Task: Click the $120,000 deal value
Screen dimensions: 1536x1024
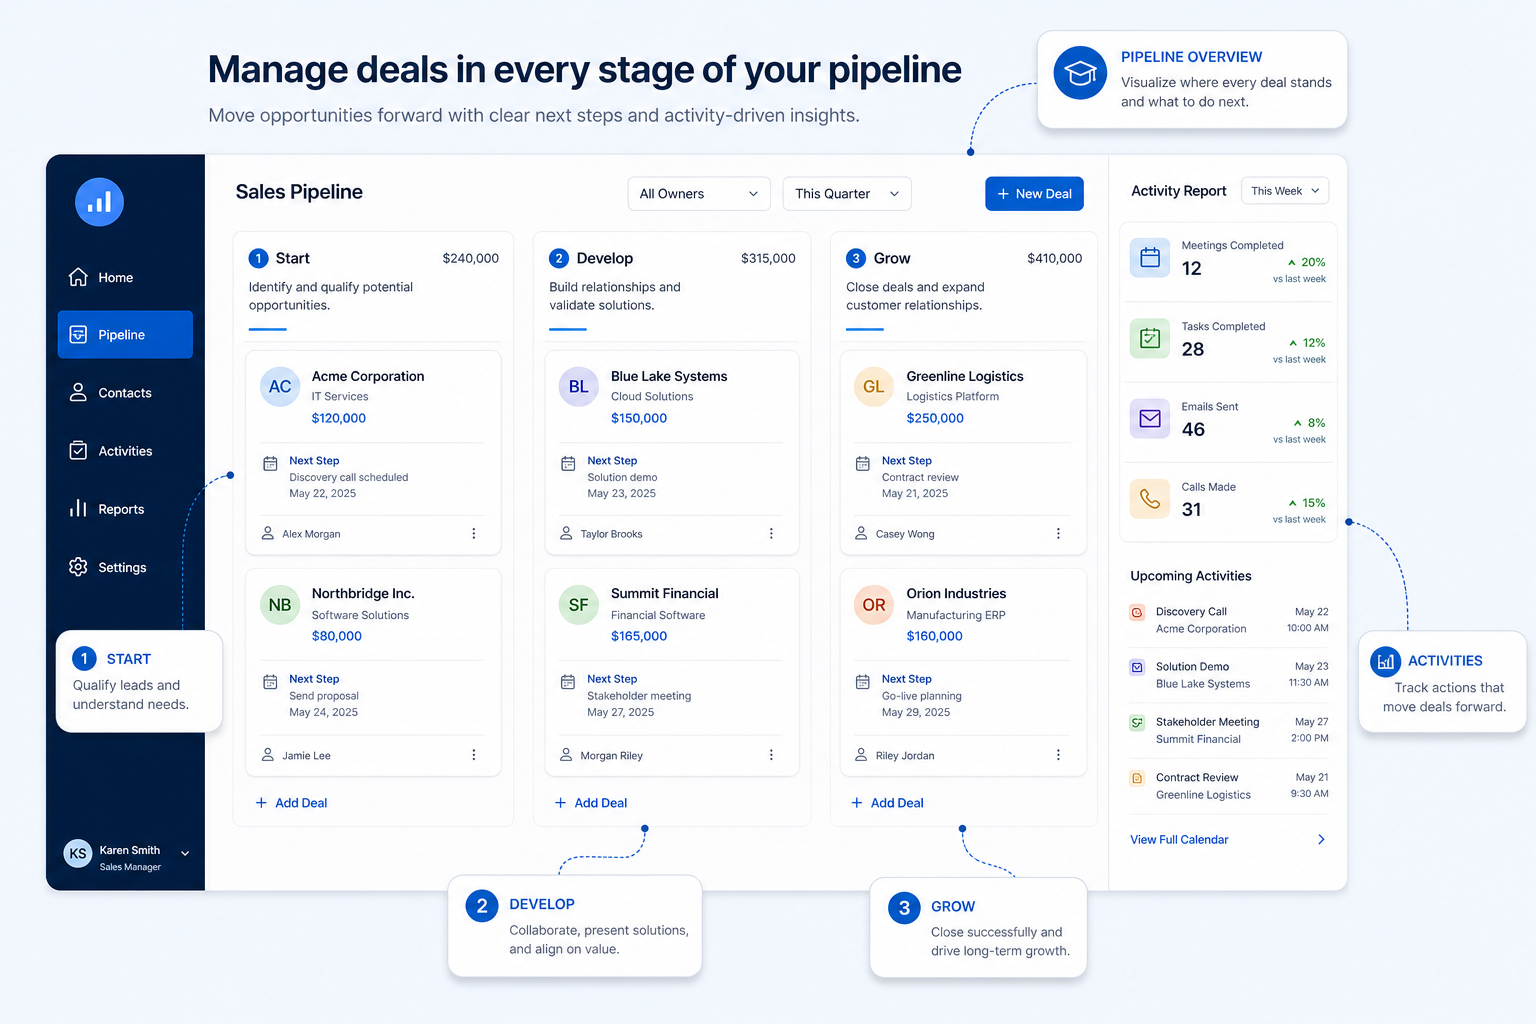Action: 339,418
